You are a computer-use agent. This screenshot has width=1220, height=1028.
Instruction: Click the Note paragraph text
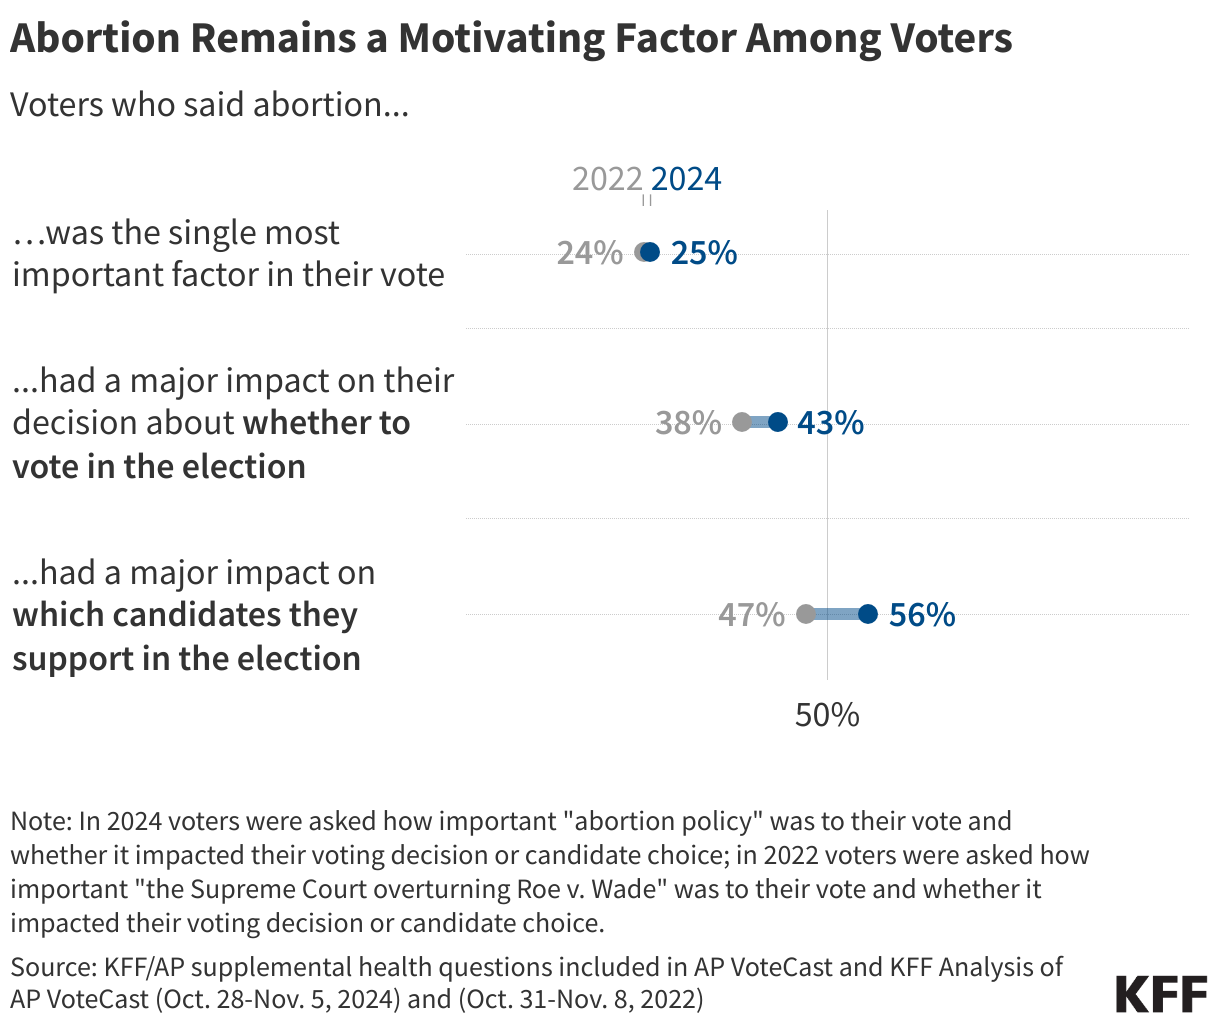coord(550,871)
